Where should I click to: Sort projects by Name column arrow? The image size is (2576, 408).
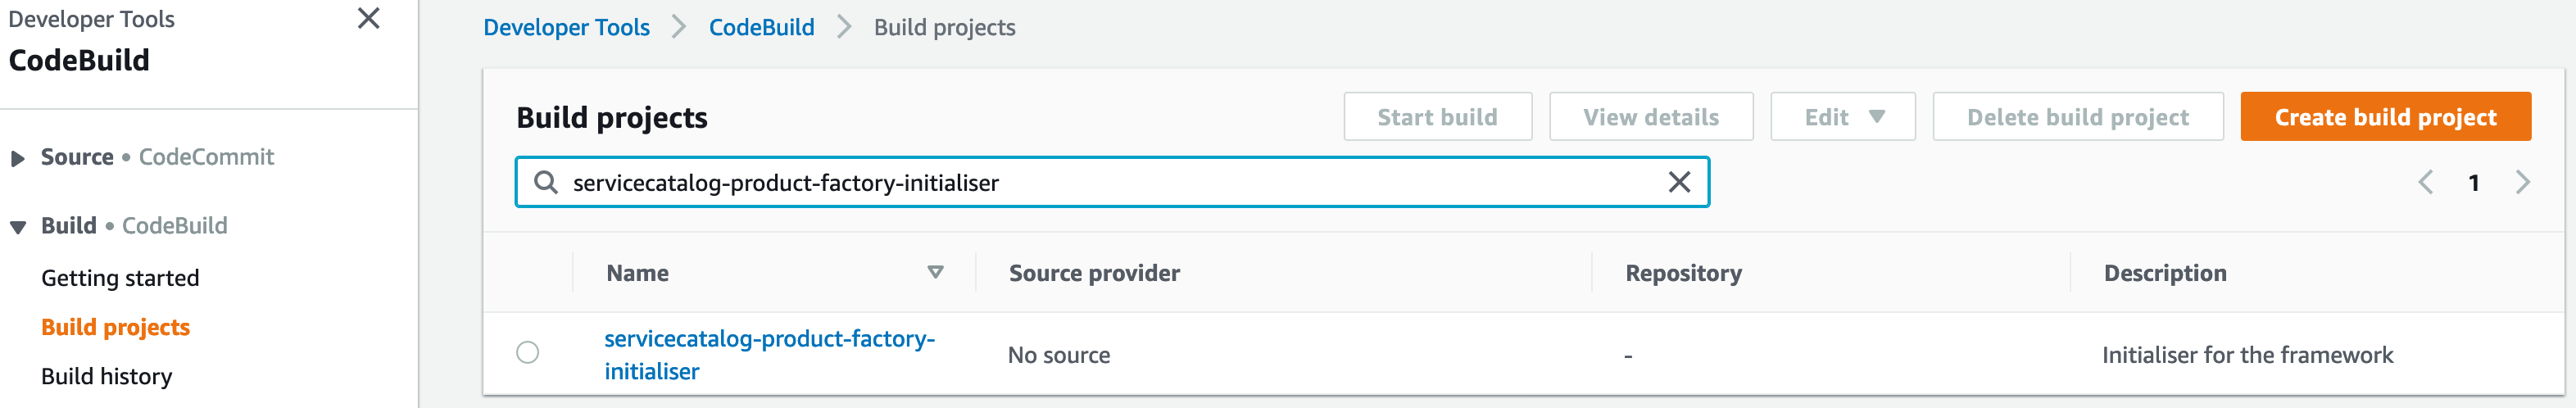click(935, 272)
